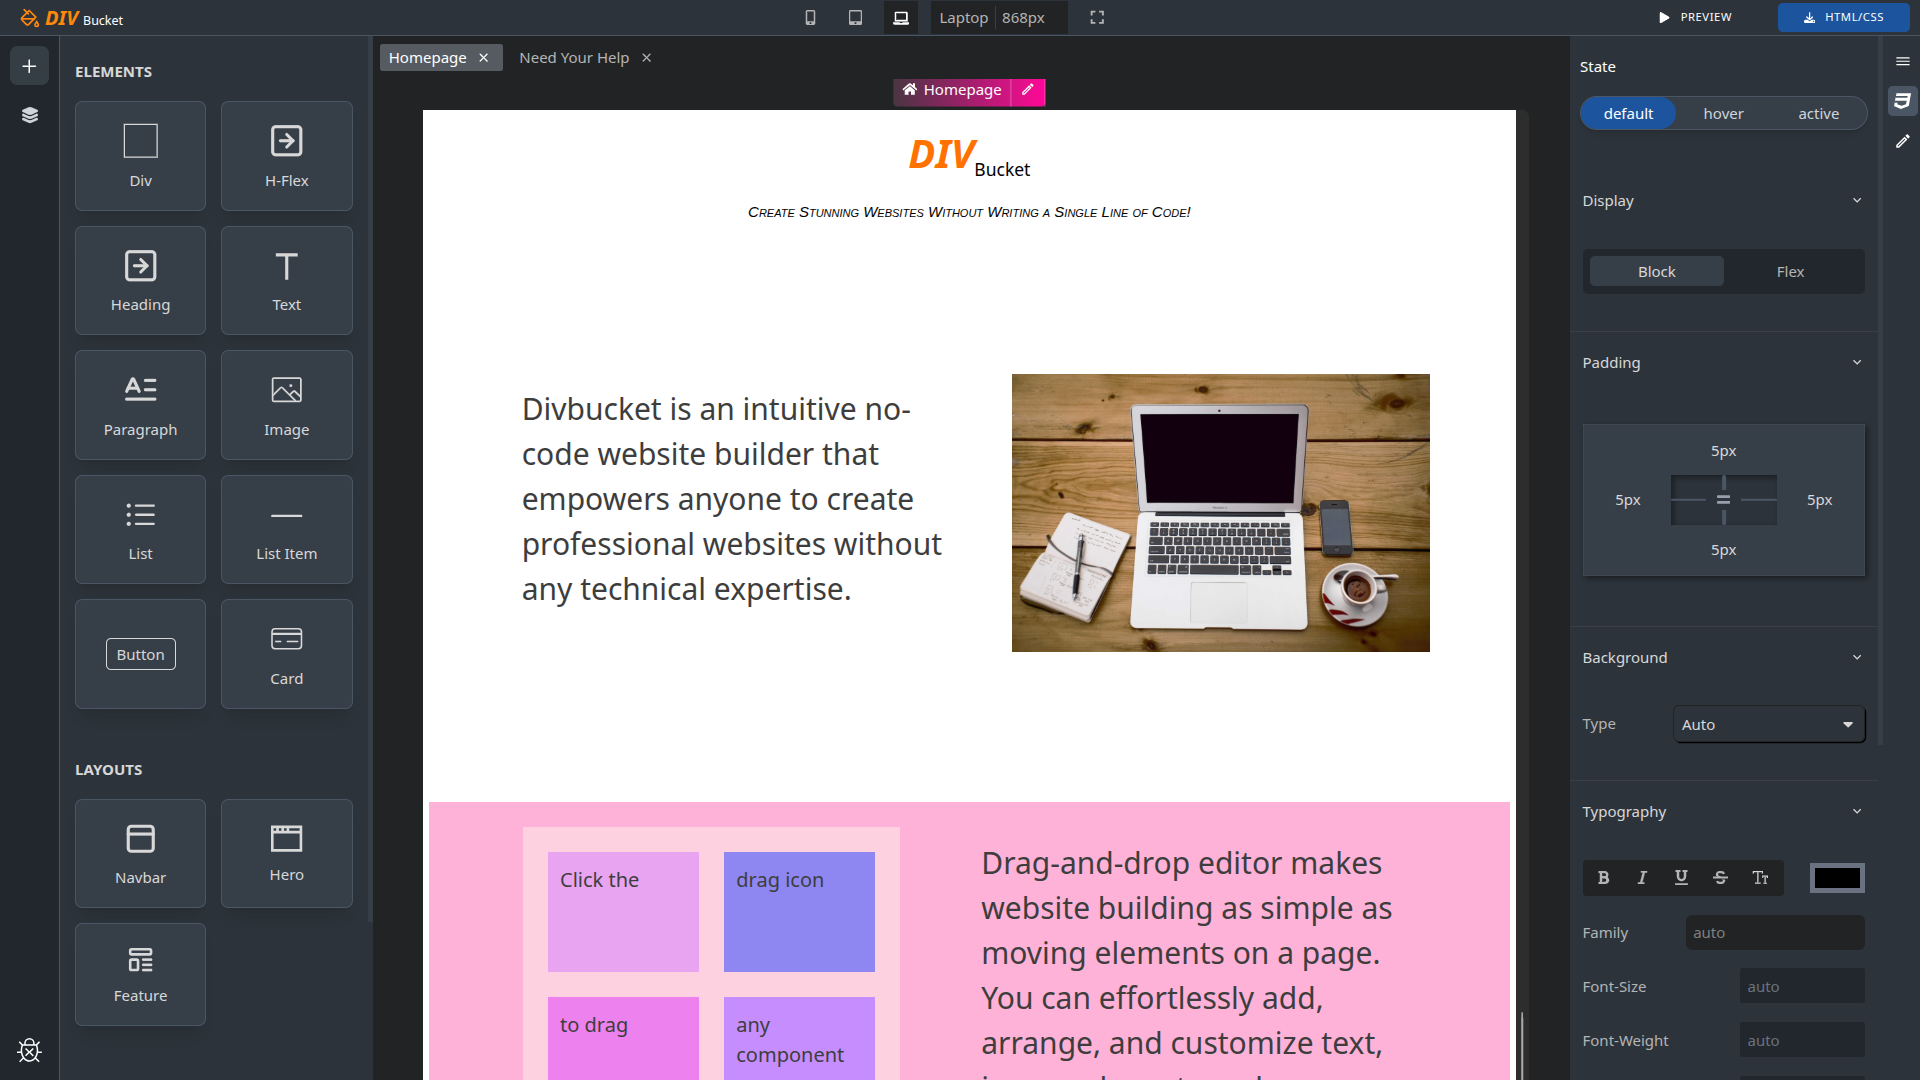Open the layers panel

tap(29, 115)
